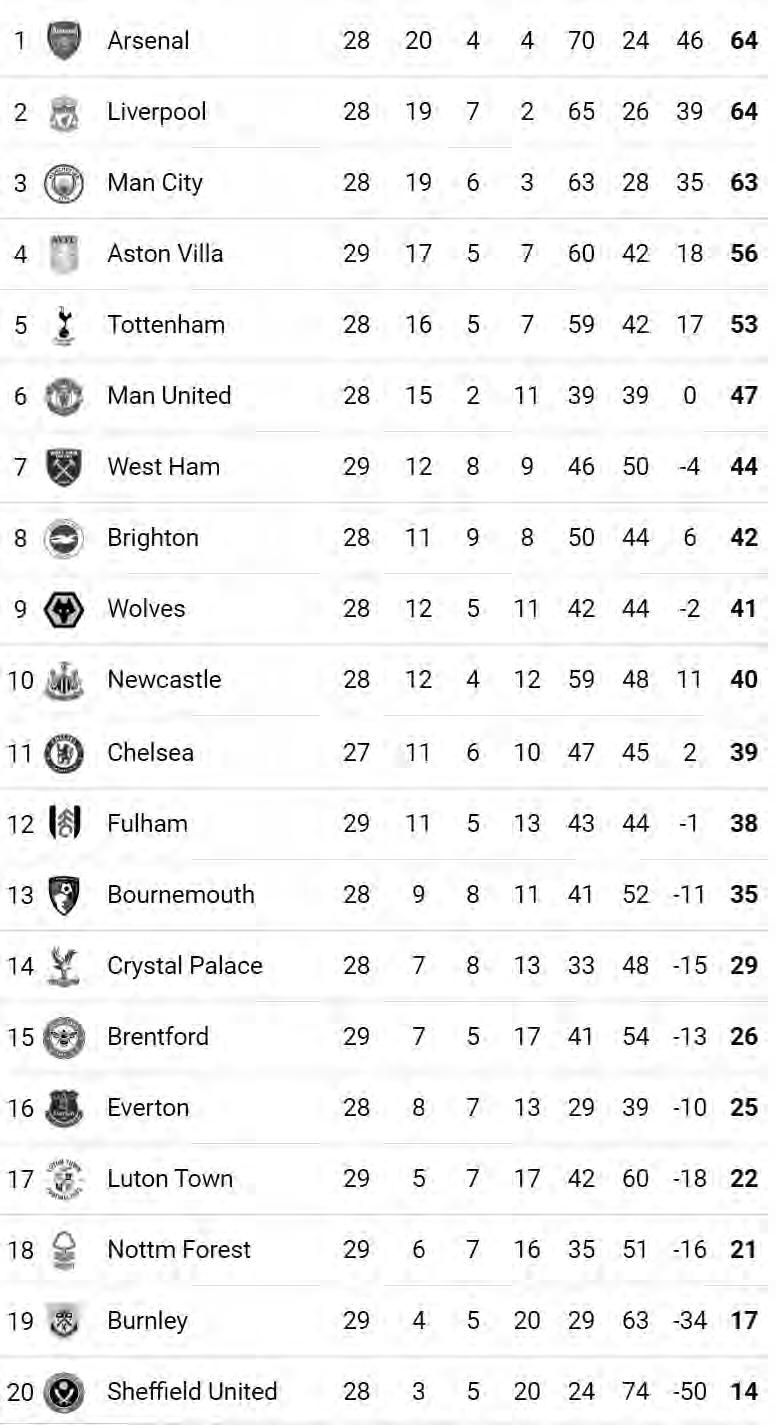The height and width of the screenshot is (1425, 776).
Task: Select the Crystal Palace eagle crest
Action: coord(62,966)
